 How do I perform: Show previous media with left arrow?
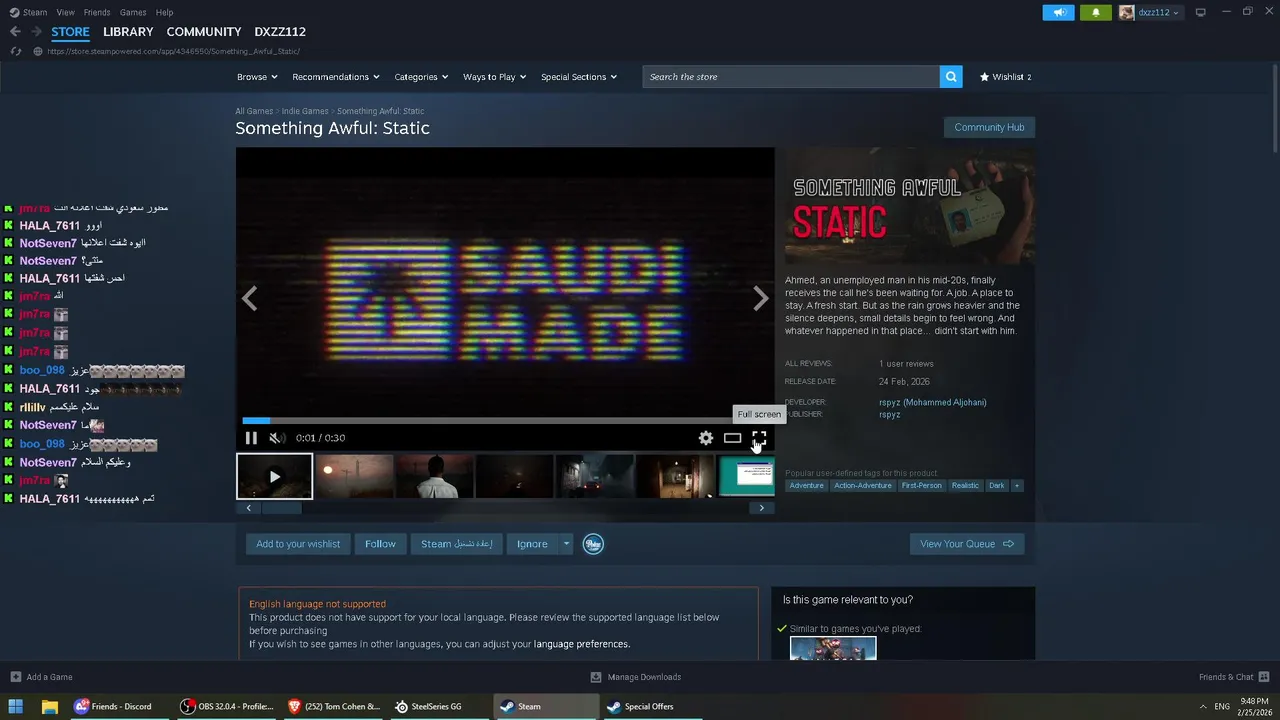click(x=250, y=298)
